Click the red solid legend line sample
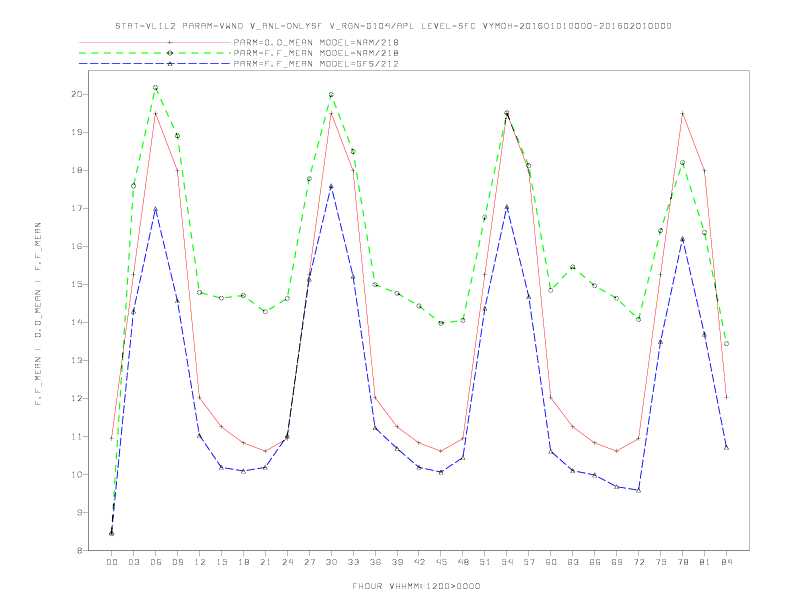 tap(155, 42)
